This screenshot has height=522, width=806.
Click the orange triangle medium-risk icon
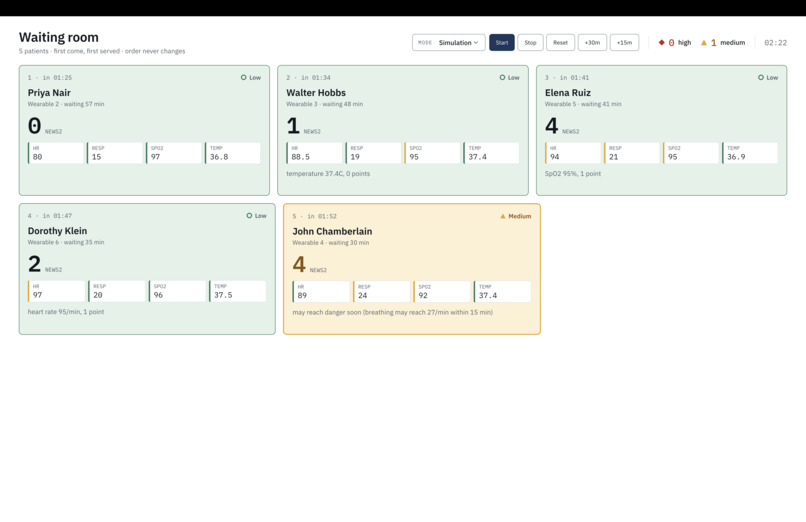click(704, 43)
